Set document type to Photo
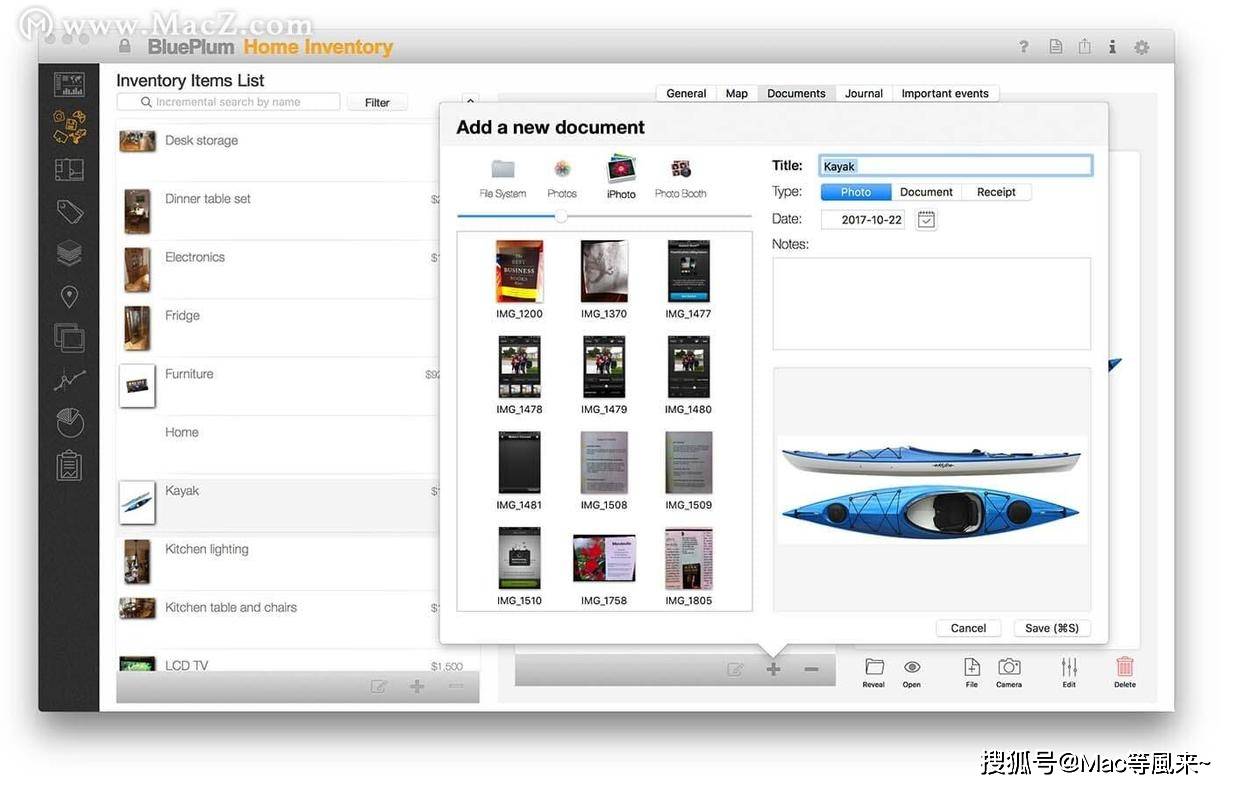Viewport: 1240px width, 789px height. (855, 192)
